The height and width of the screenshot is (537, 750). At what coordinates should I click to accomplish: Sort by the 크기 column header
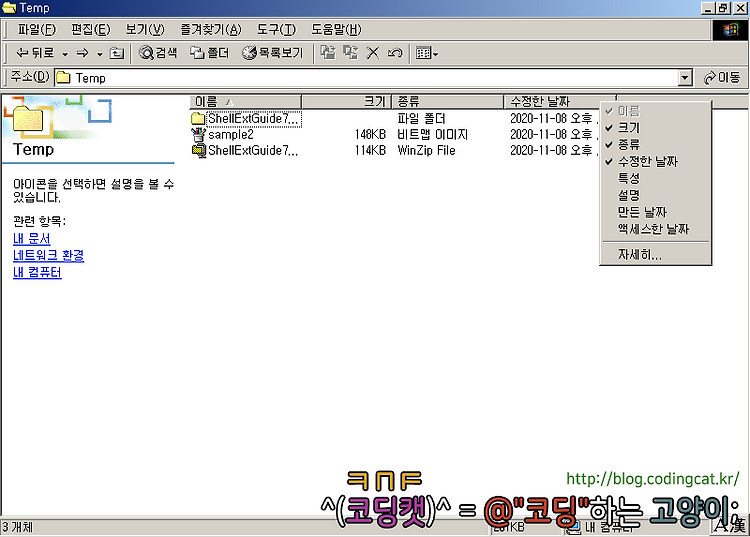(x=346, y=102)
